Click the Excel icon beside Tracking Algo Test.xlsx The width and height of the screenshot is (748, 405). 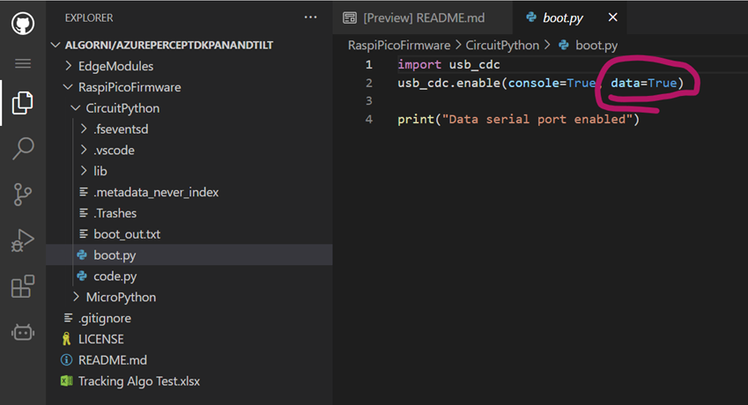tap(66, 381)
